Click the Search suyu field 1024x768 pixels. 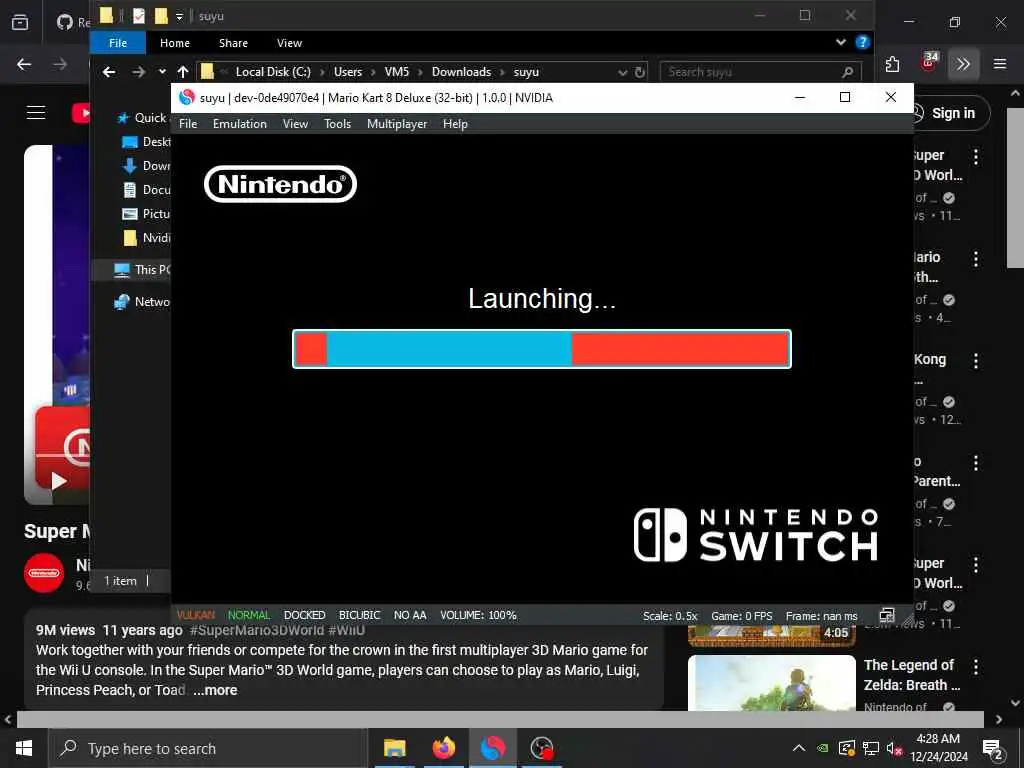(761, 72)
